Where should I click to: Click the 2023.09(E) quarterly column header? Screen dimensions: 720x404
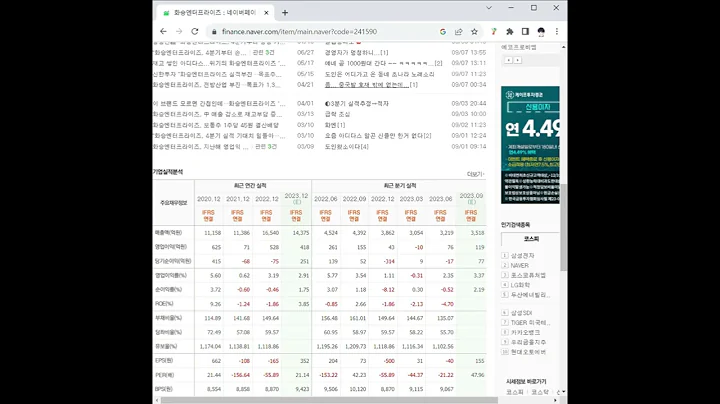click(472, 198)
